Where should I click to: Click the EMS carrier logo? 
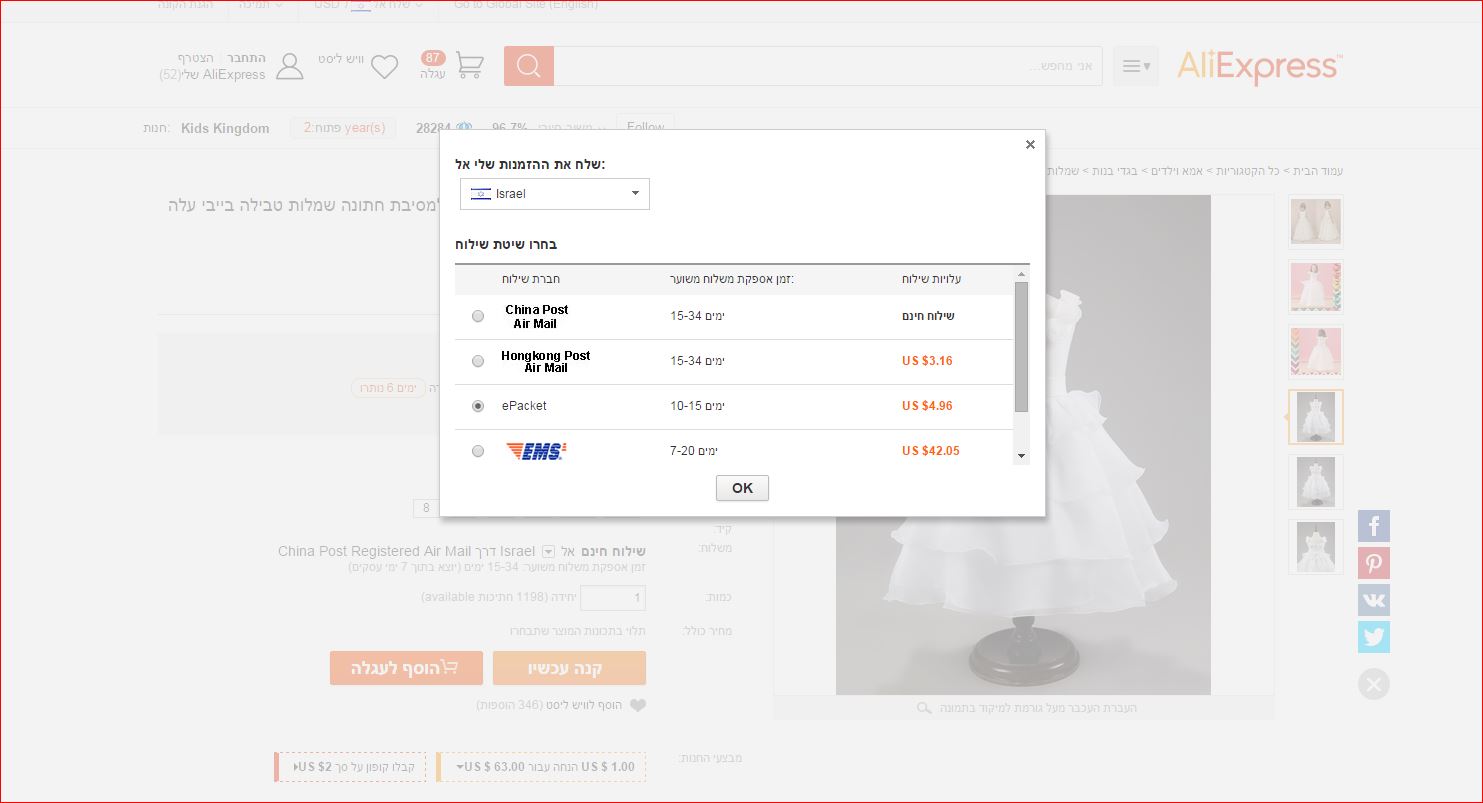536,451
